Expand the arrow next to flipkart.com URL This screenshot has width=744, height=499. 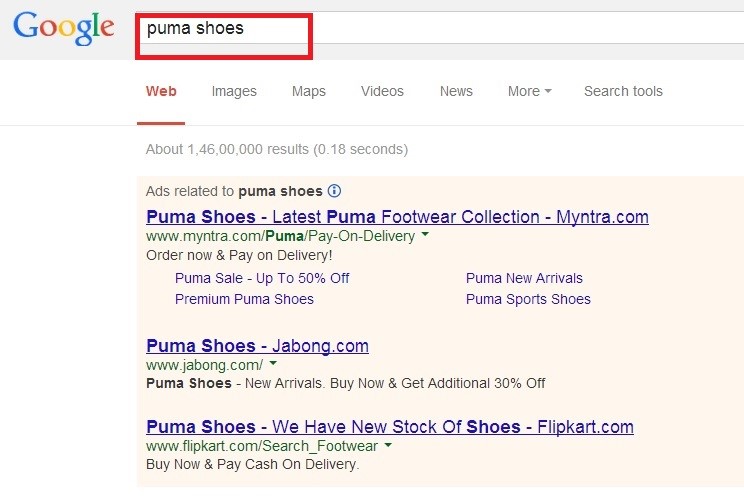[x=388, y=445]
